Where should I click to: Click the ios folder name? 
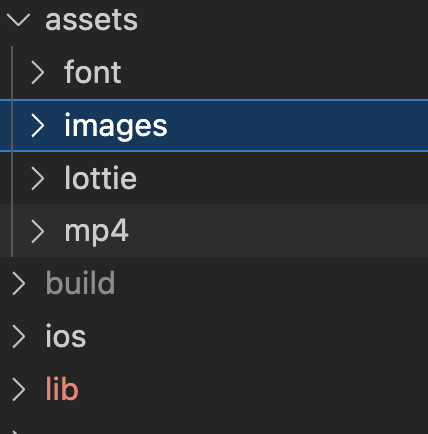pos(66,336)
